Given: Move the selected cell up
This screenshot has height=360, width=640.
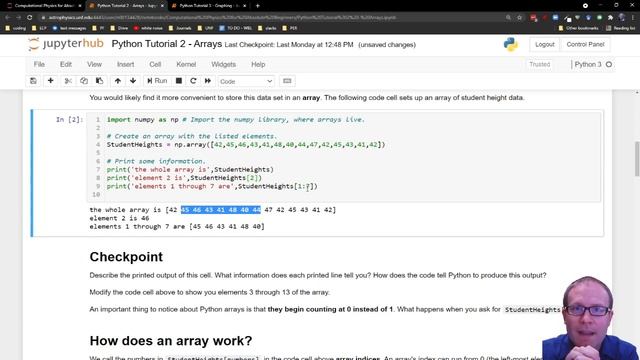Looking at the screenshot, I should (118, 81).
